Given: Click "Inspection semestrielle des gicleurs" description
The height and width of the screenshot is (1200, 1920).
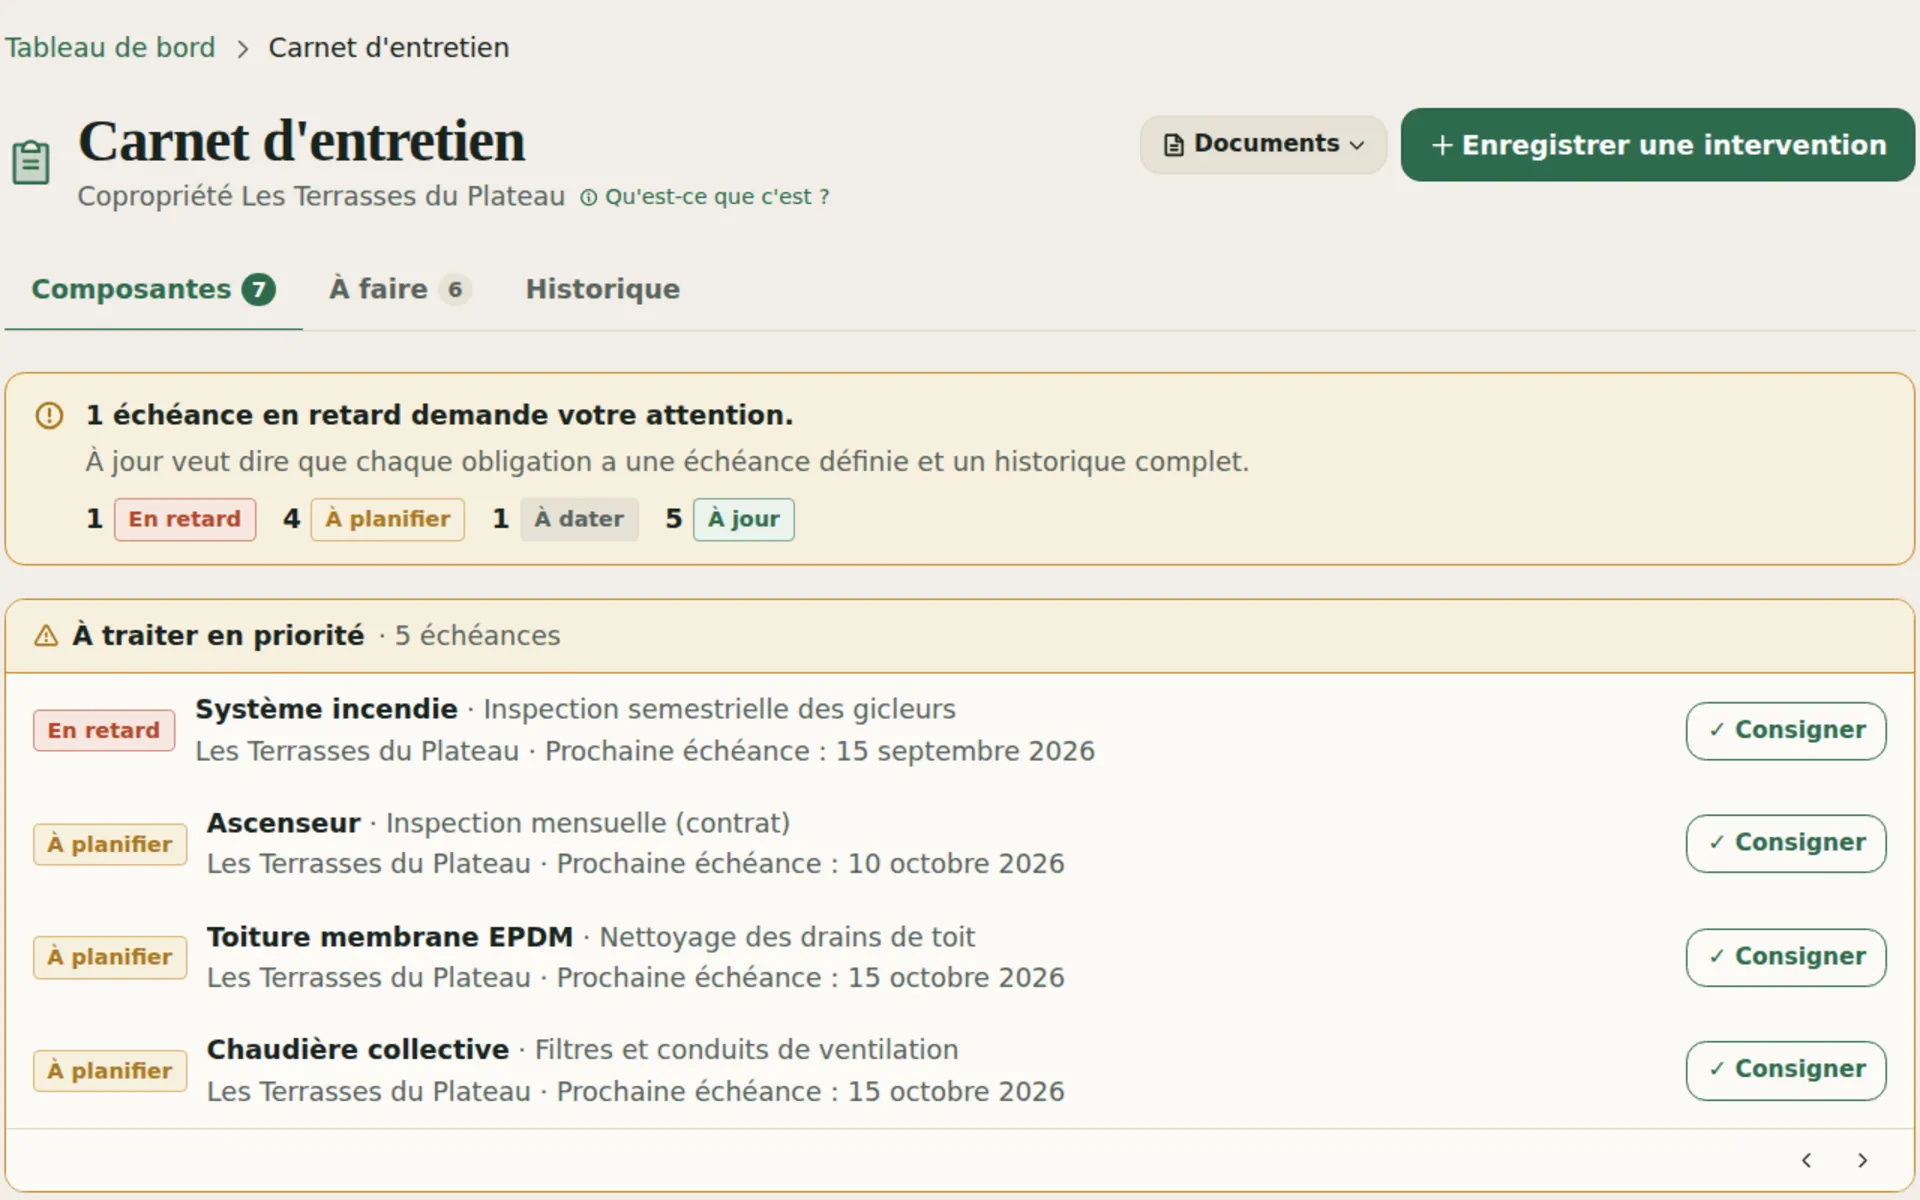Looking at the screenshot, I should pyautogui.click(x=719, y=709).
